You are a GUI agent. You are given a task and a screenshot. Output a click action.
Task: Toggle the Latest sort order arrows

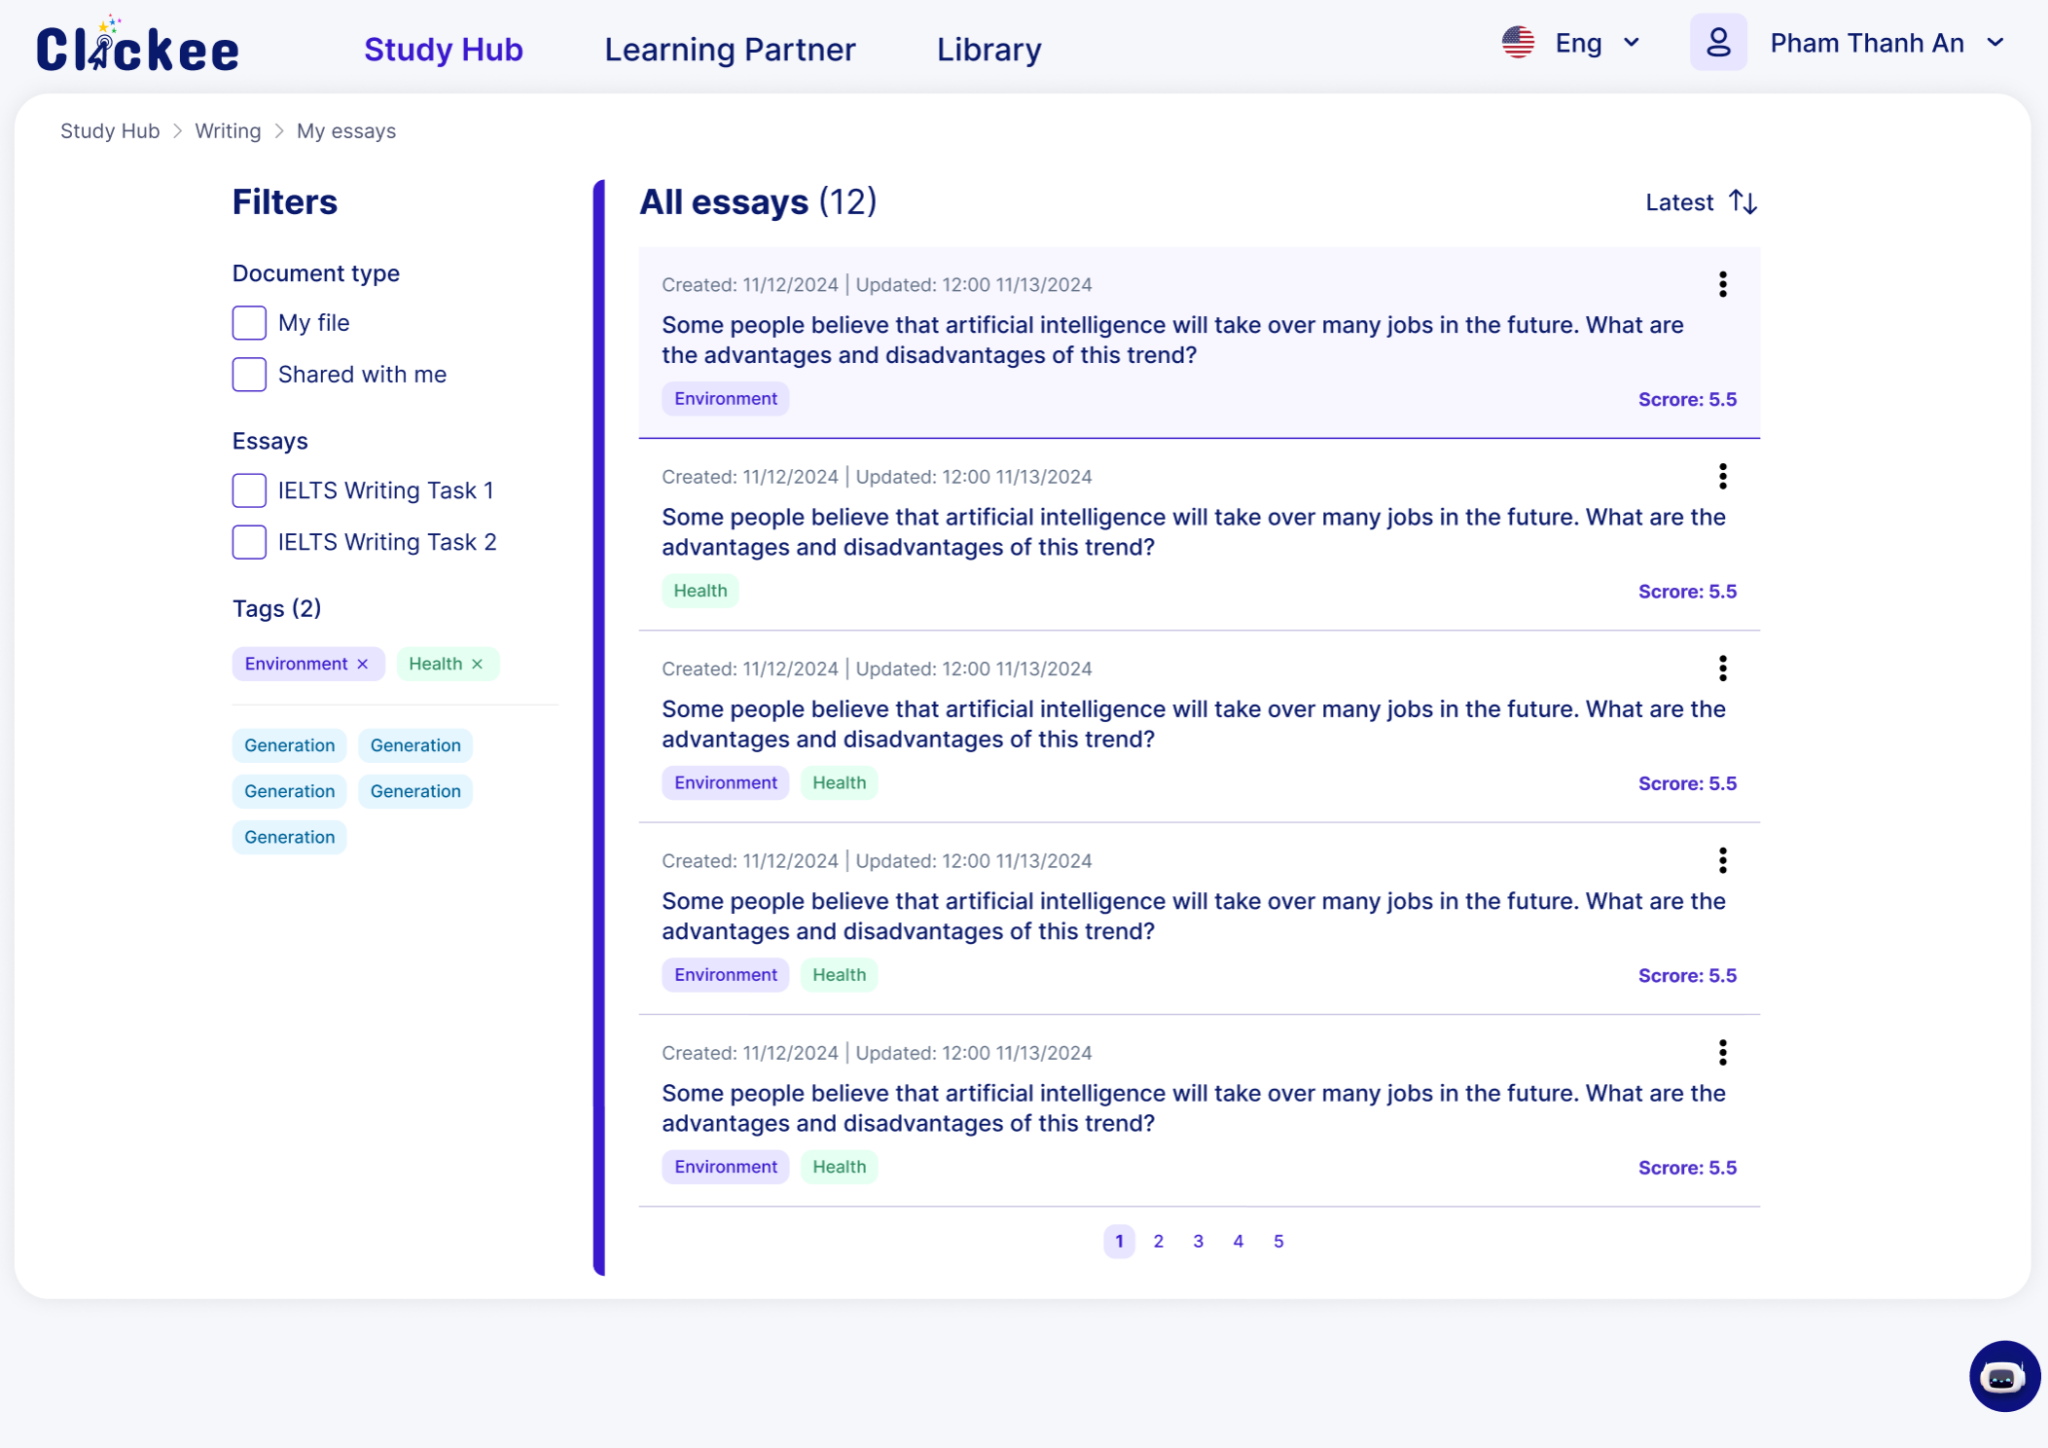1743,202
